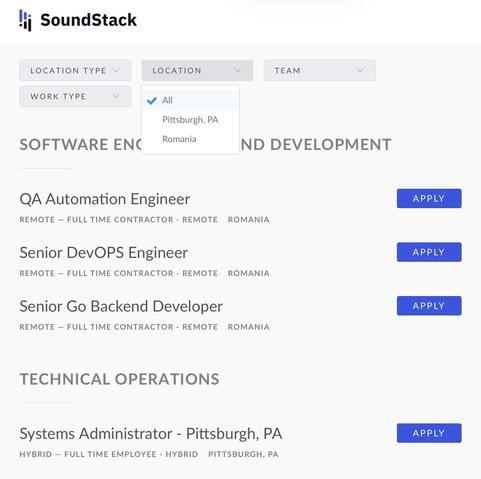Open Systems Administrator - Pittsburgh, PA listing
The height and width of the screenshot is (479, 481).
(x=151, y=434)
